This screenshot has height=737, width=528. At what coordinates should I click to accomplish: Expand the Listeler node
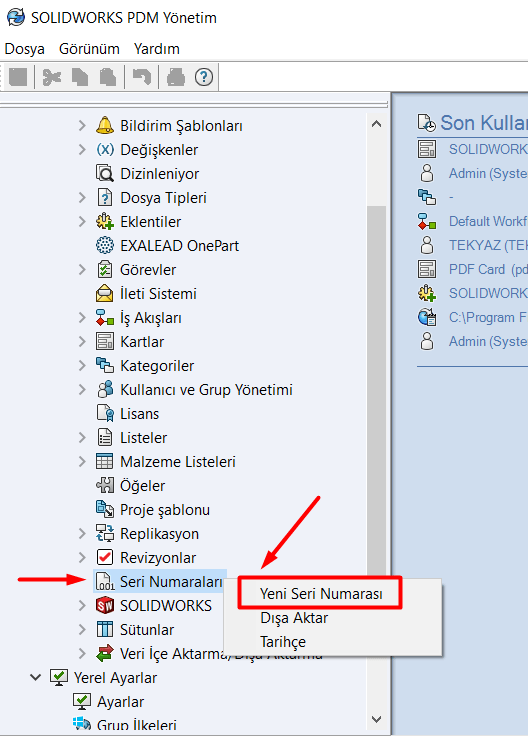pyautogui.click(x=82, y=437)
